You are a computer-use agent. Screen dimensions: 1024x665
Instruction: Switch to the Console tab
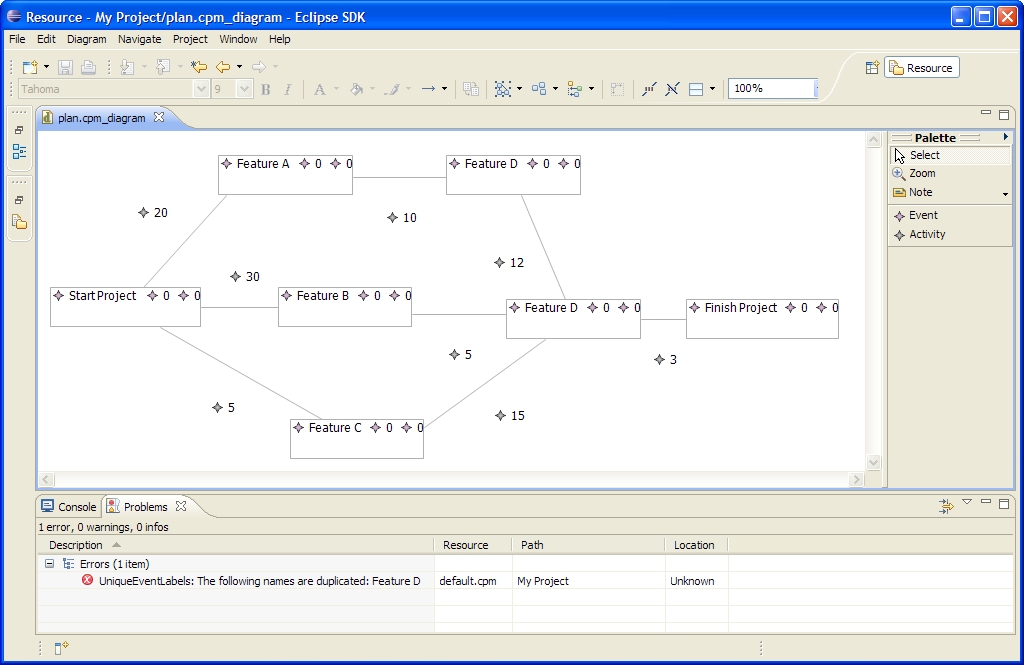(69, 507)
